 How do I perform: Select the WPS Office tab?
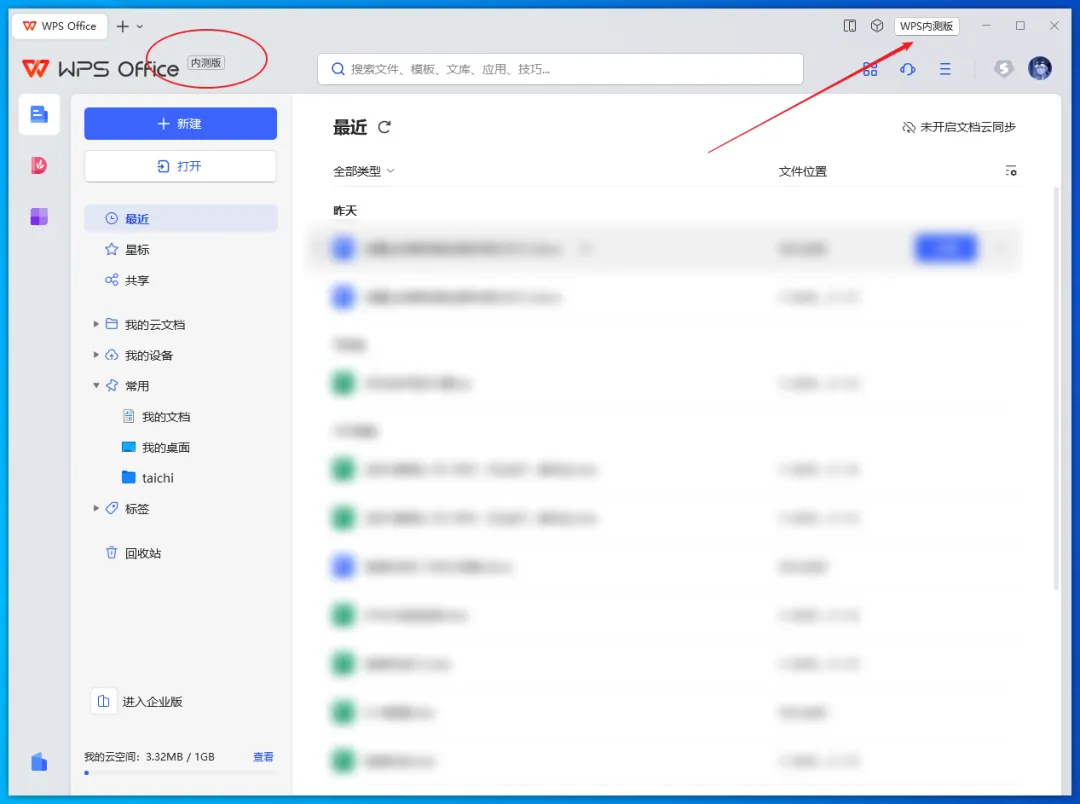[x=60, y=26]
